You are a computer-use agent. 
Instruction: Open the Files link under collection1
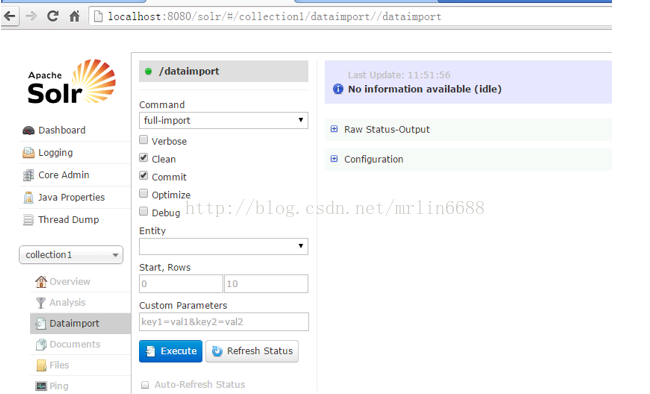[59, 365]
